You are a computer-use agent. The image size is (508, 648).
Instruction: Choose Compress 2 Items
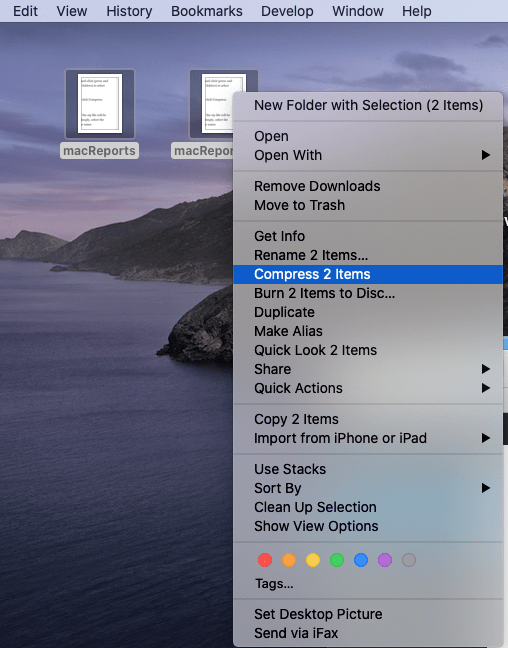[368, 274]
